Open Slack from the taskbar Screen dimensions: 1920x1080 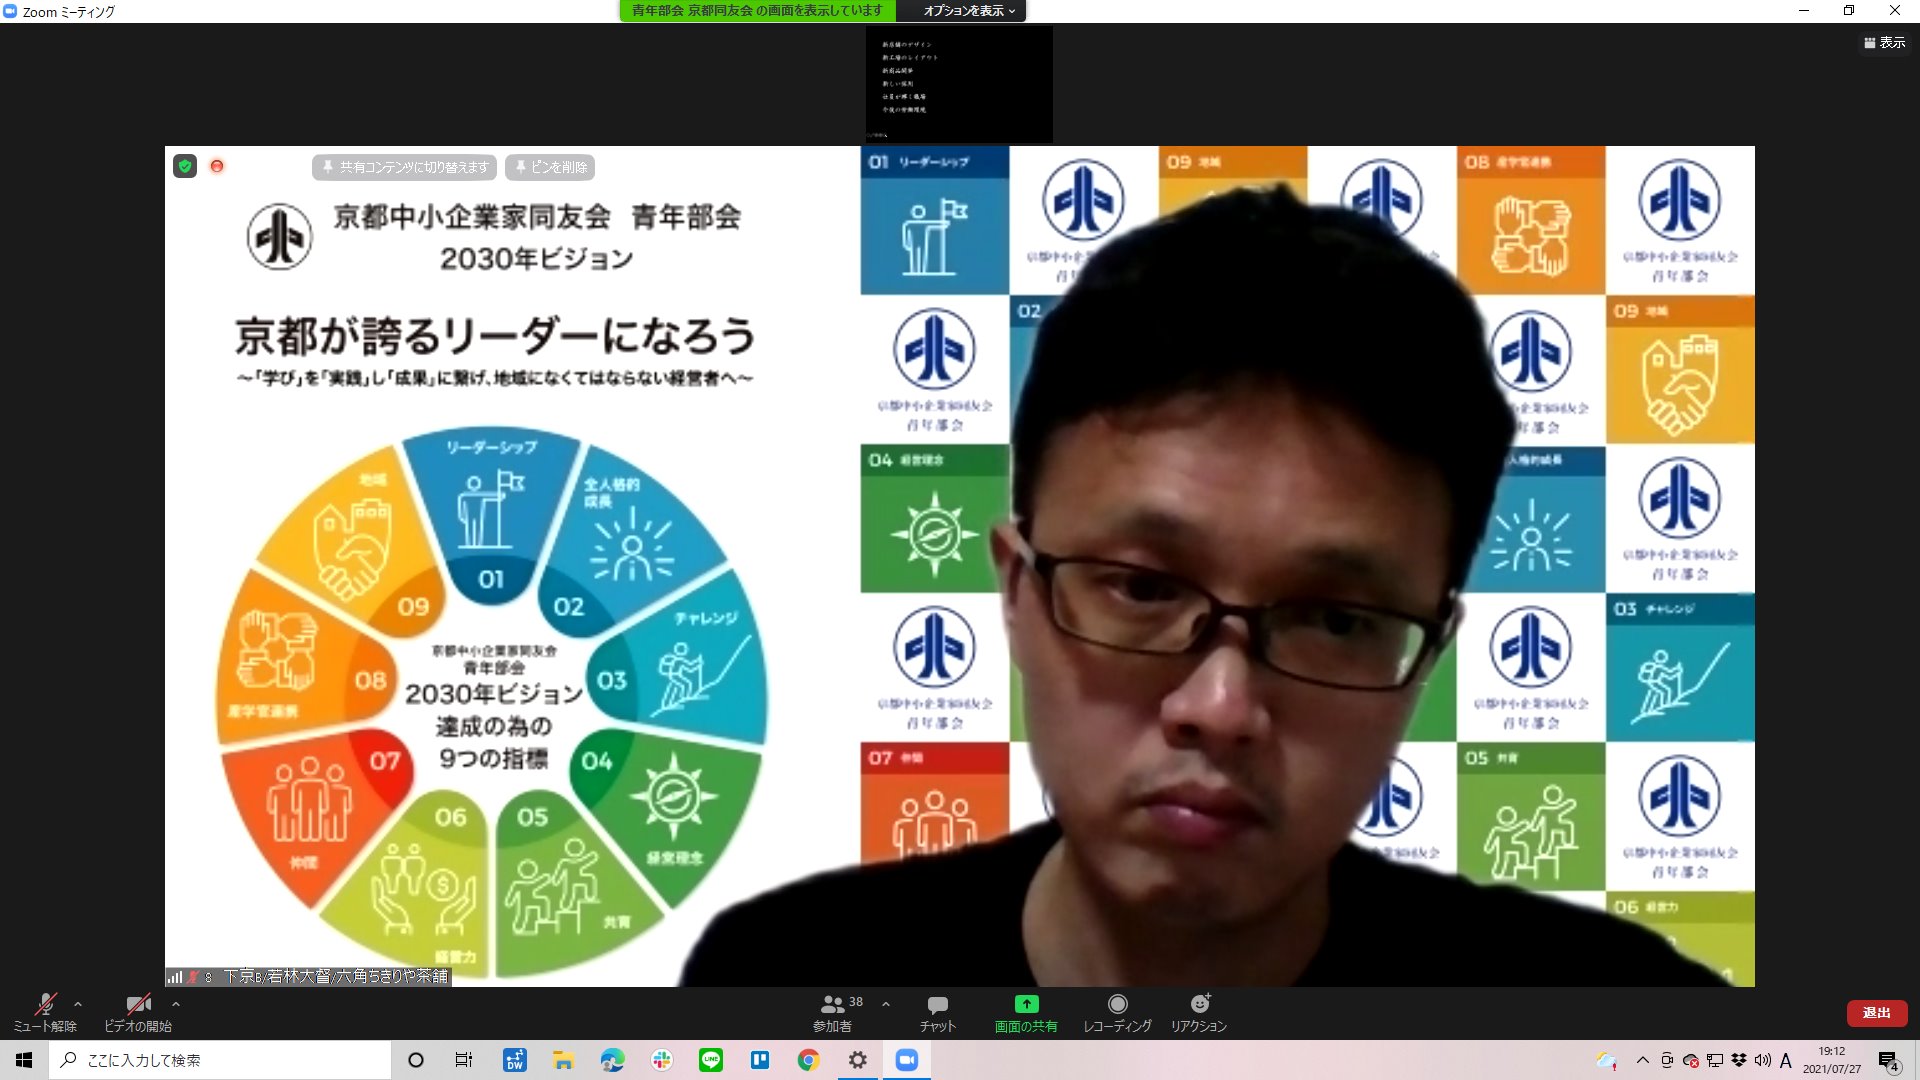[662, 1060]
